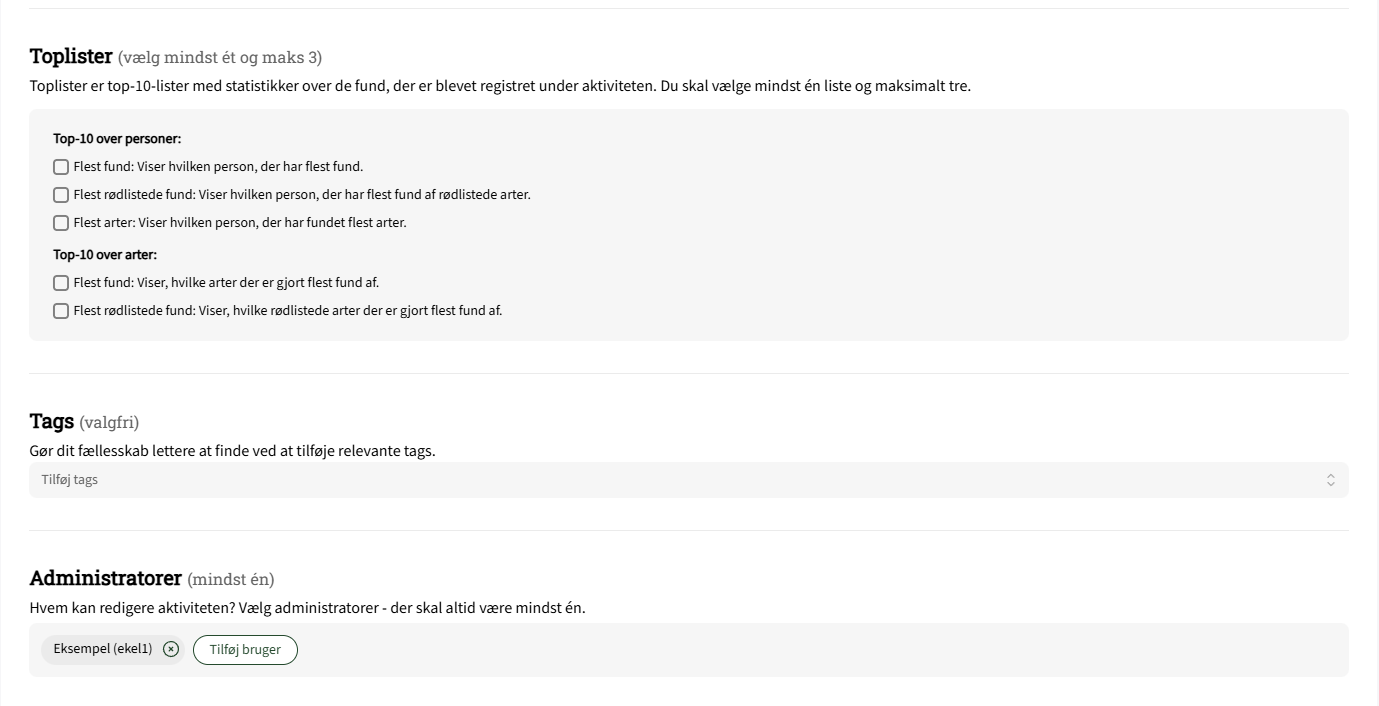This screenshot has width=1379, height=706.
Task: Enable "Flest fund" under Top-10 over personer
Action: [x=61, y=166]
